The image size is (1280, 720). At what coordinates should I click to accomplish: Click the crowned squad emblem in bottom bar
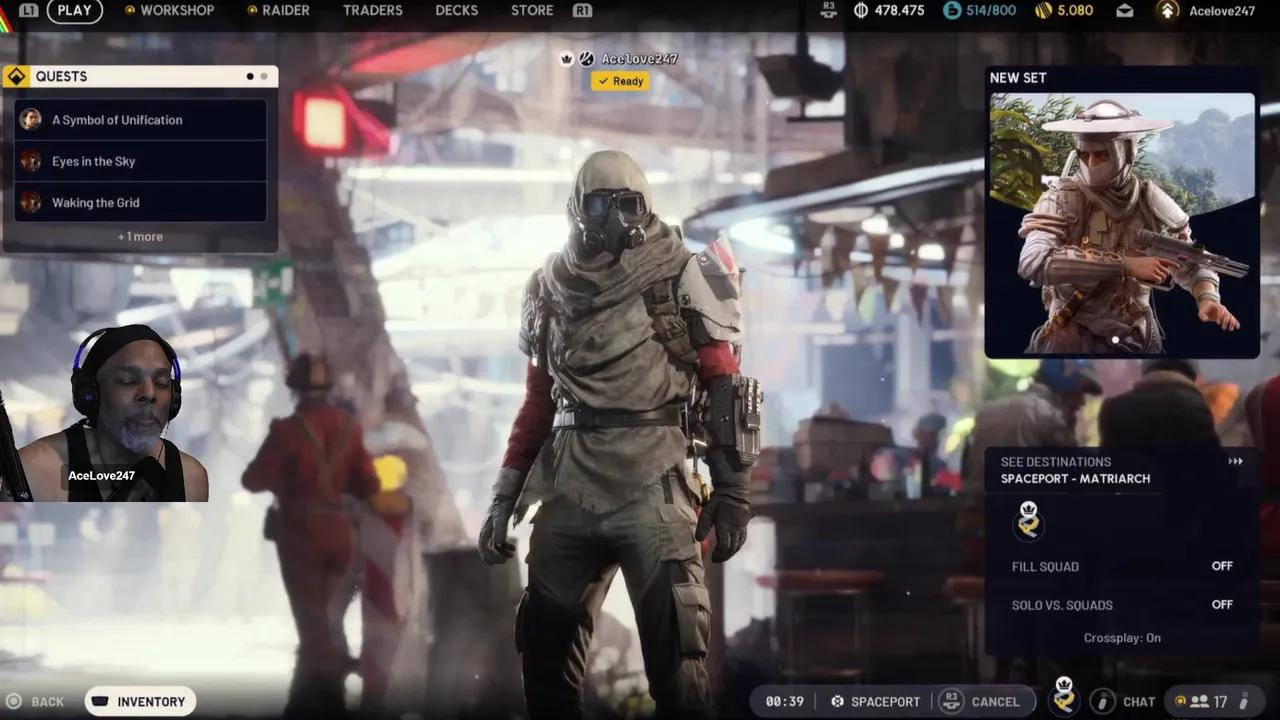pos(1064,697)
